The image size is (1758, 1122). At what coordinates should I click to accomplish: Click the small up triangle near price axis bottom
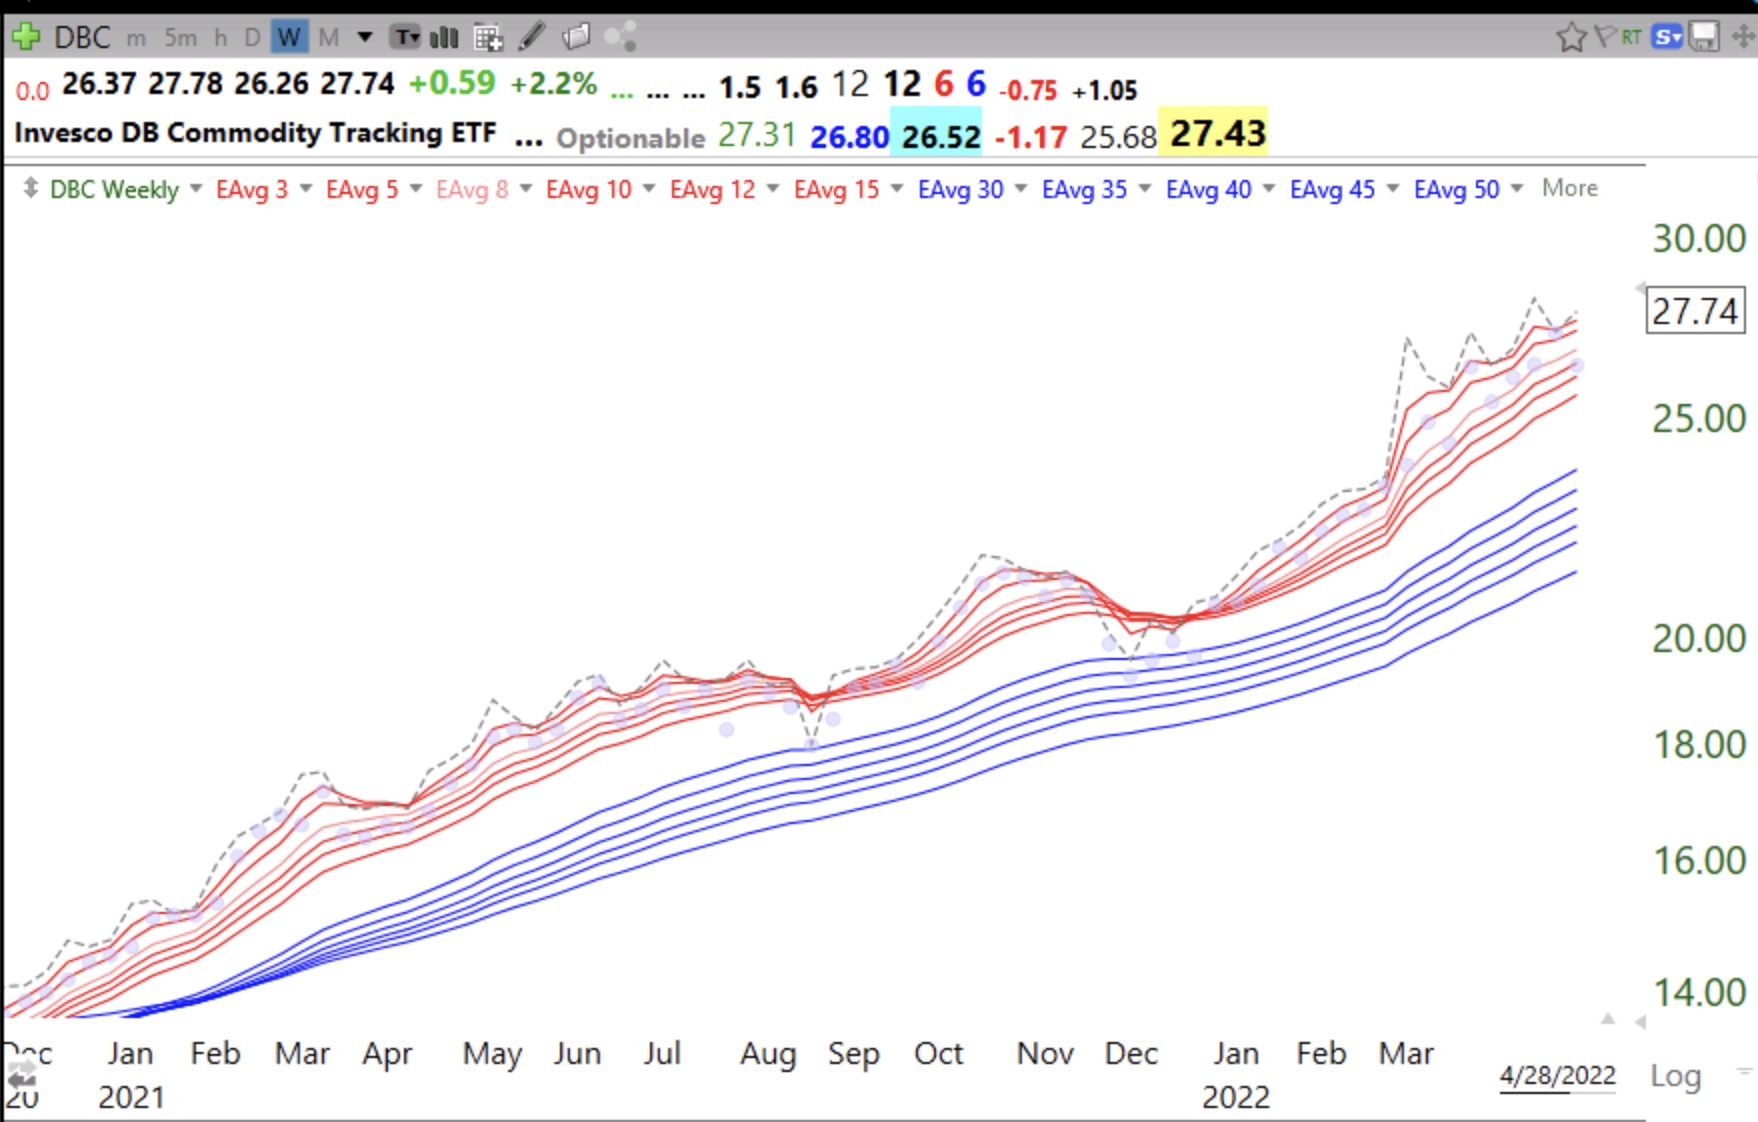pyautogui.click(x=1608, y=1019)
